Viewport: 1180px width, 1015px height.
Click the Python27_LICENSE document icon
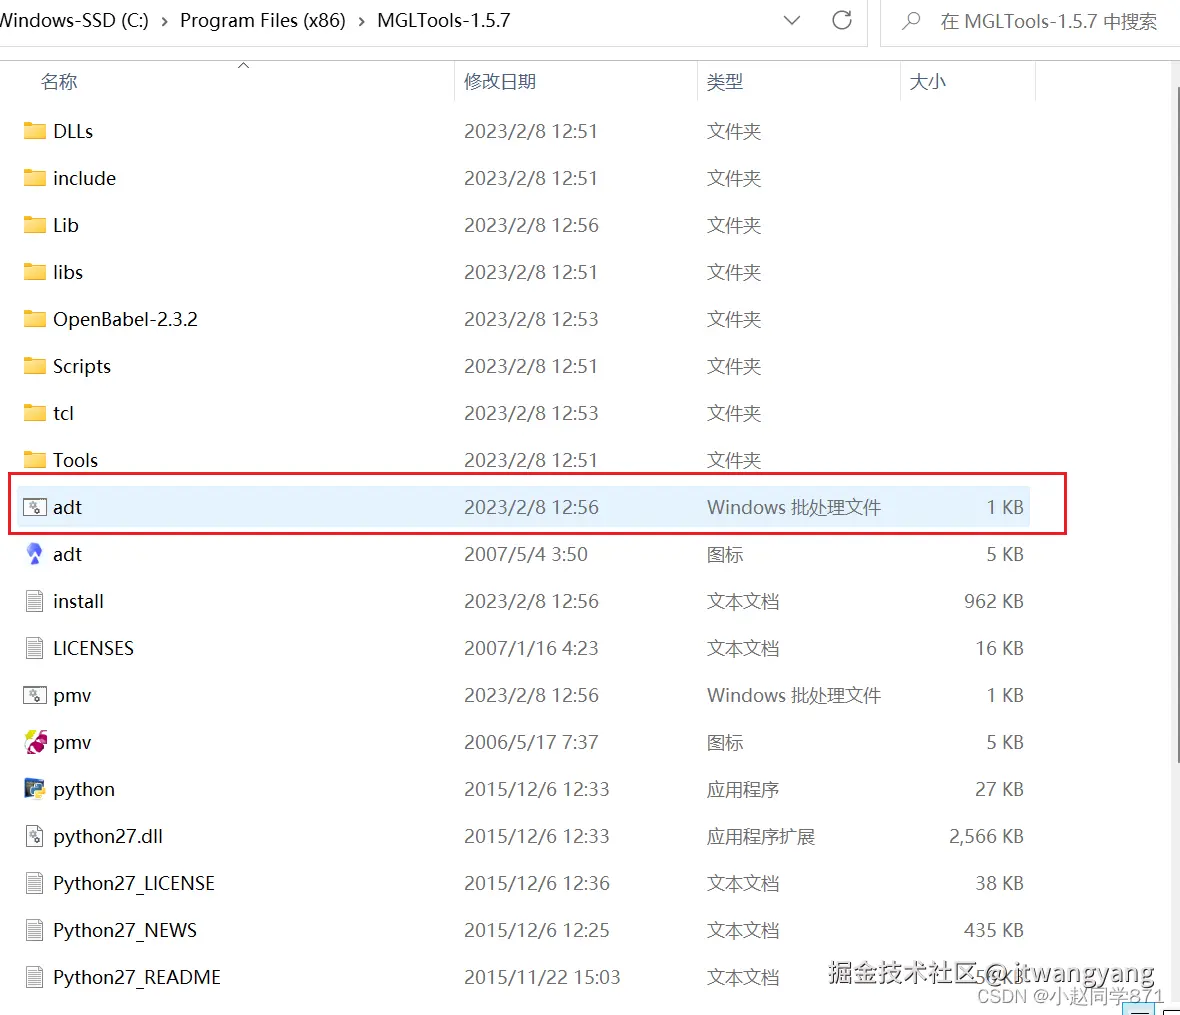coord(35,883)
